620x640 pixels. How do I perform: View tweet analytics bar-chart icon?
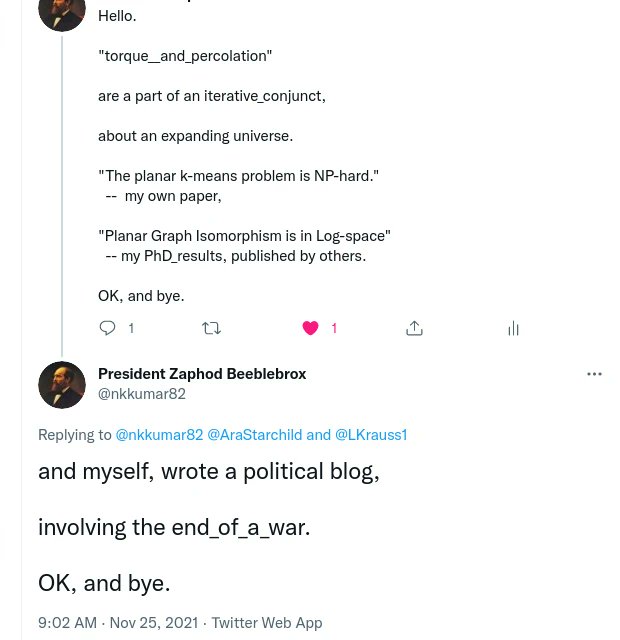pyautogui.click(x=513, y=328)
